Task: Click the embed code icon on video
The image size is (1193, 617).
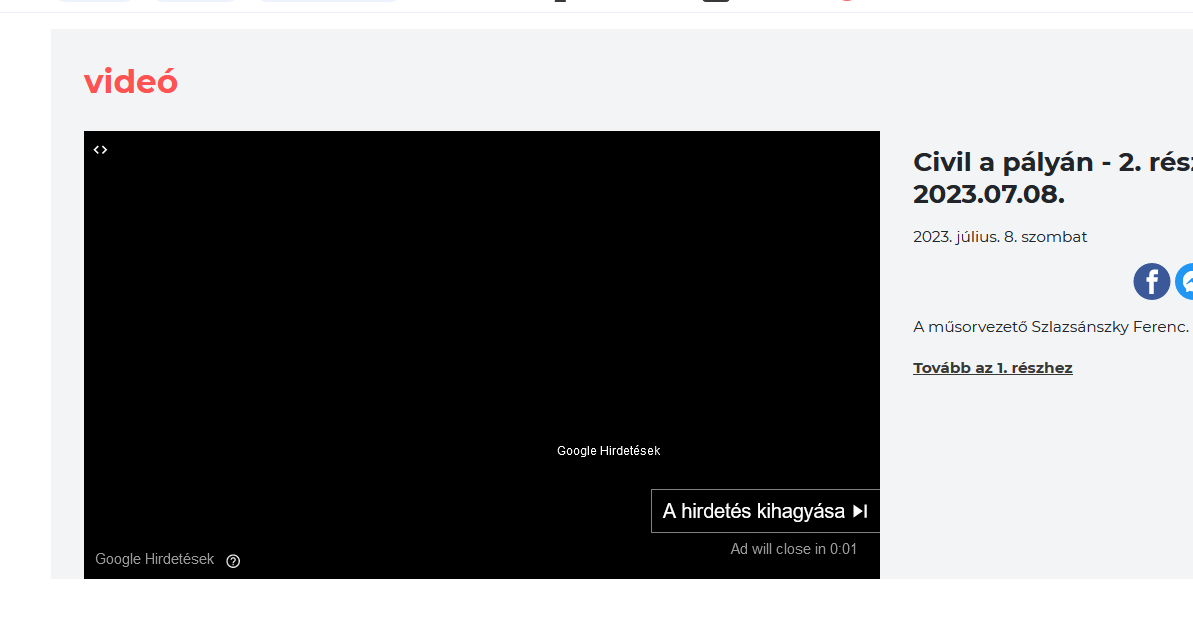Action: click(x=100, y=150)
